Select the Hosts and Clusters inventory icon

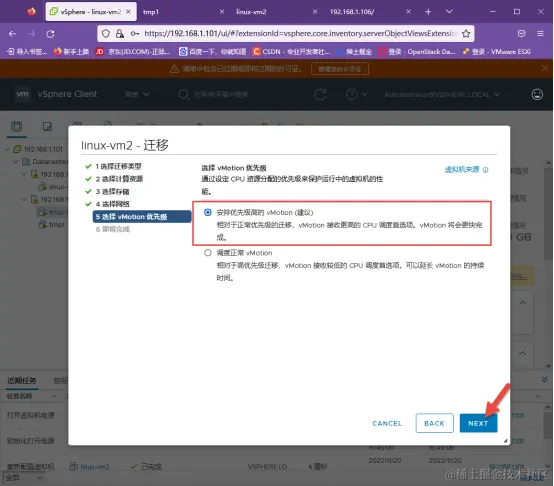[17, 126]
